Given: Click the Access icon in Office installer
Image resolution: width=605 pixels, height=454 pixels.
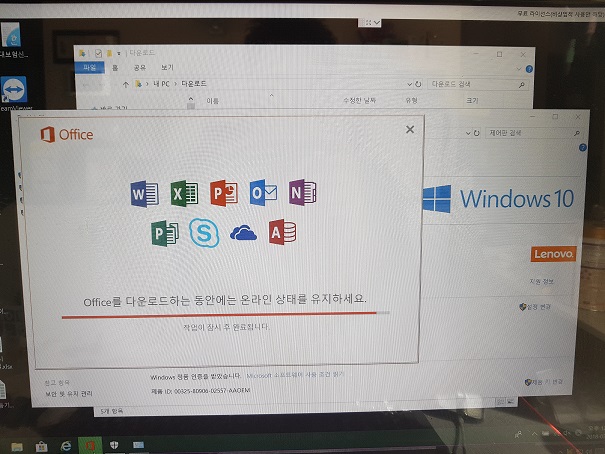Looking at the screenshot, I should click(283, 232).
